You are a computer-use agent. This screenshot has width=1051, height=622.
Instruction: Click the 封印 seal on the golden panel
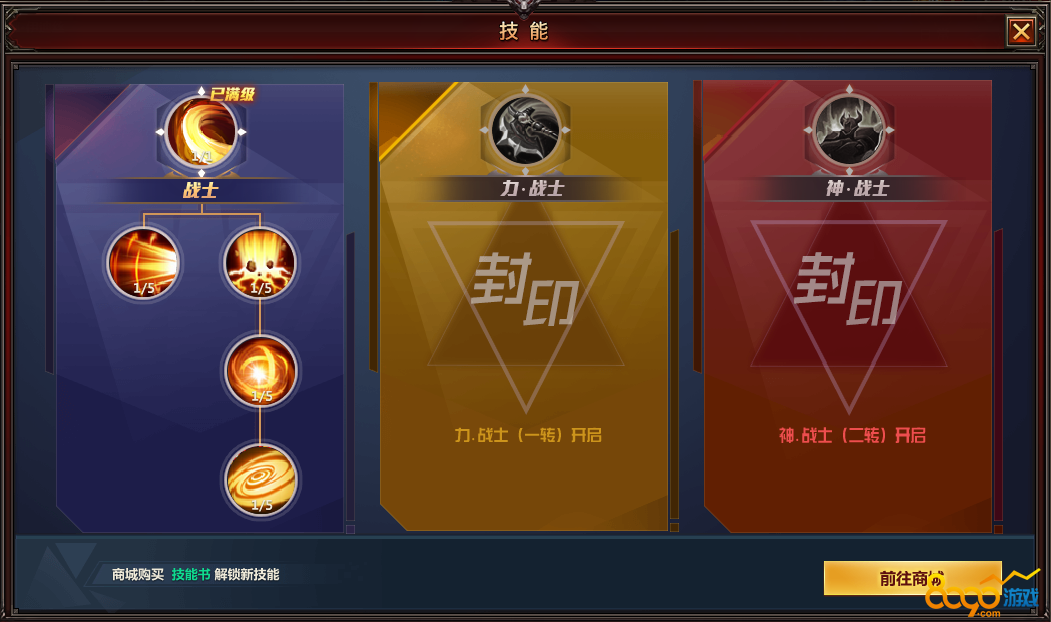525,290
